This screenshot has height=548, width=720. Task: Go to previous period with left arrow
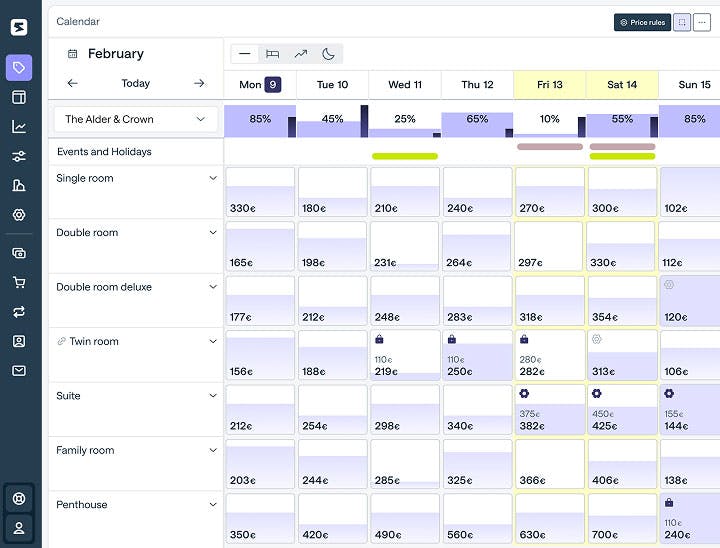click(73, 83)
